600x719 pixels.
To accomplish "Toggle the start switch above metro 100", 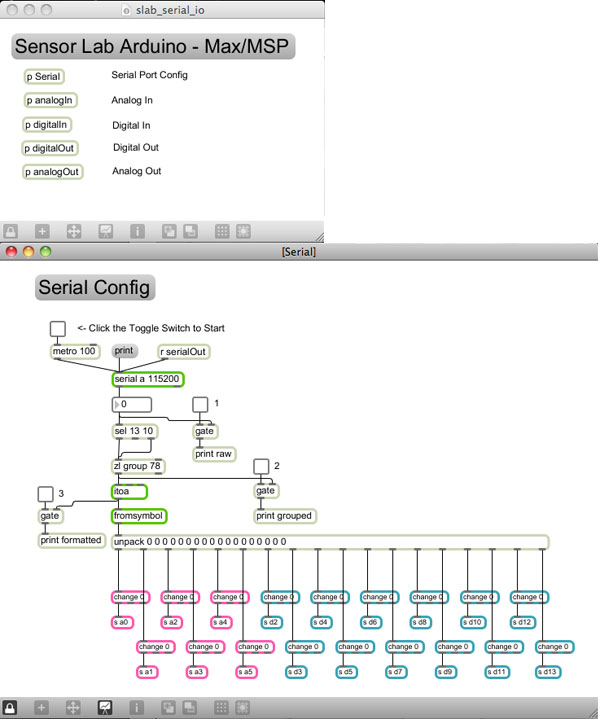I will pyautogui.click(x=58, y=329).
